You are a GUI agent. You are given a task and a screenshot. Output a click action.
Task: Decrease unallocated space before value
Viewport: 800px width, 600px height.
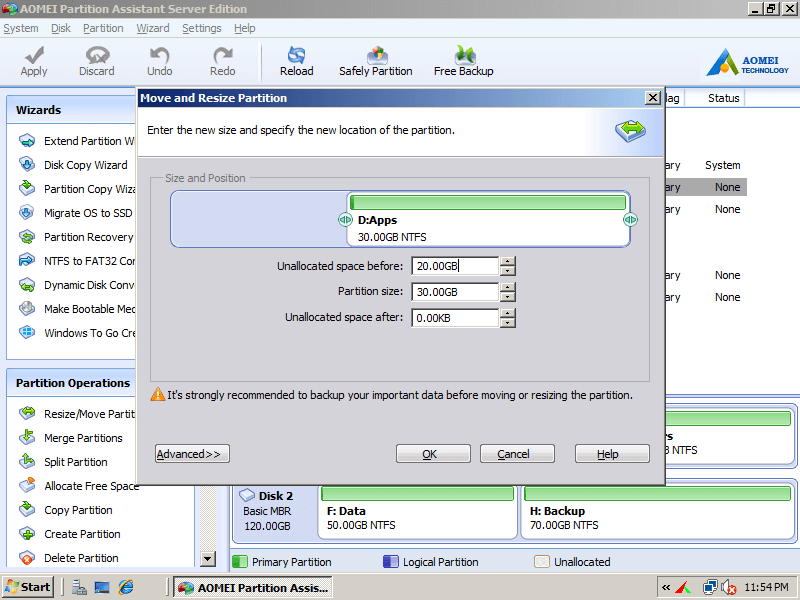pos(508,270)
